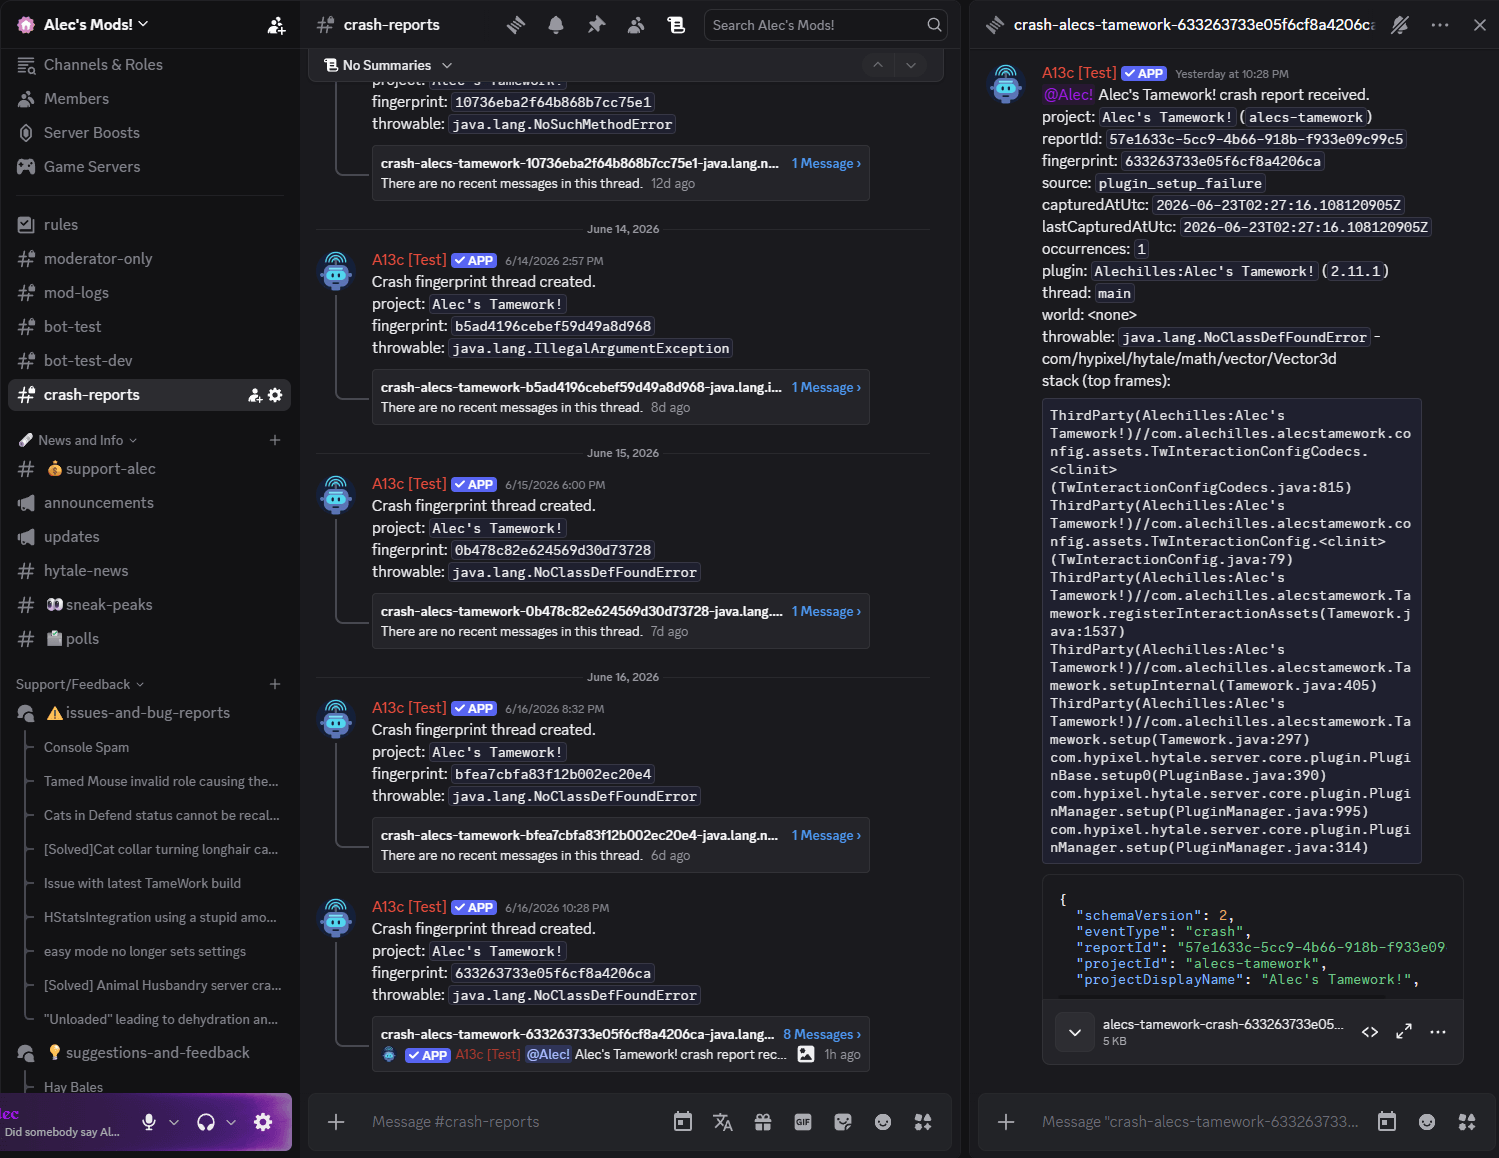
Task: Switch to mod-logs channel
Action: point(149,293)
